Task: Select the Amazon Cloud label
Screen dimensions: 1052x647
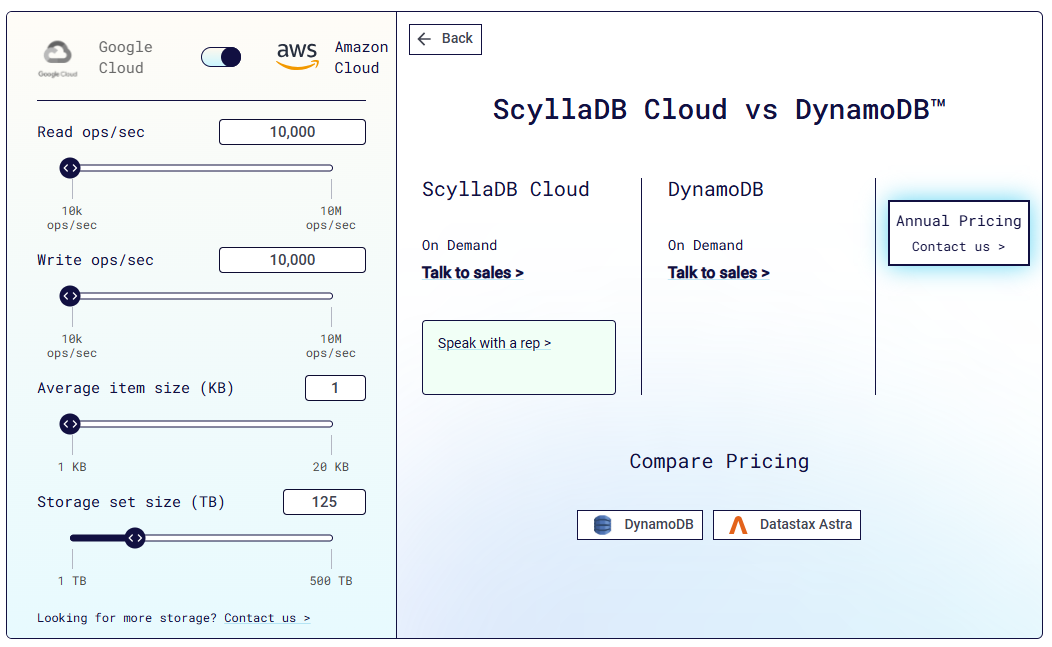Action: 361,58
